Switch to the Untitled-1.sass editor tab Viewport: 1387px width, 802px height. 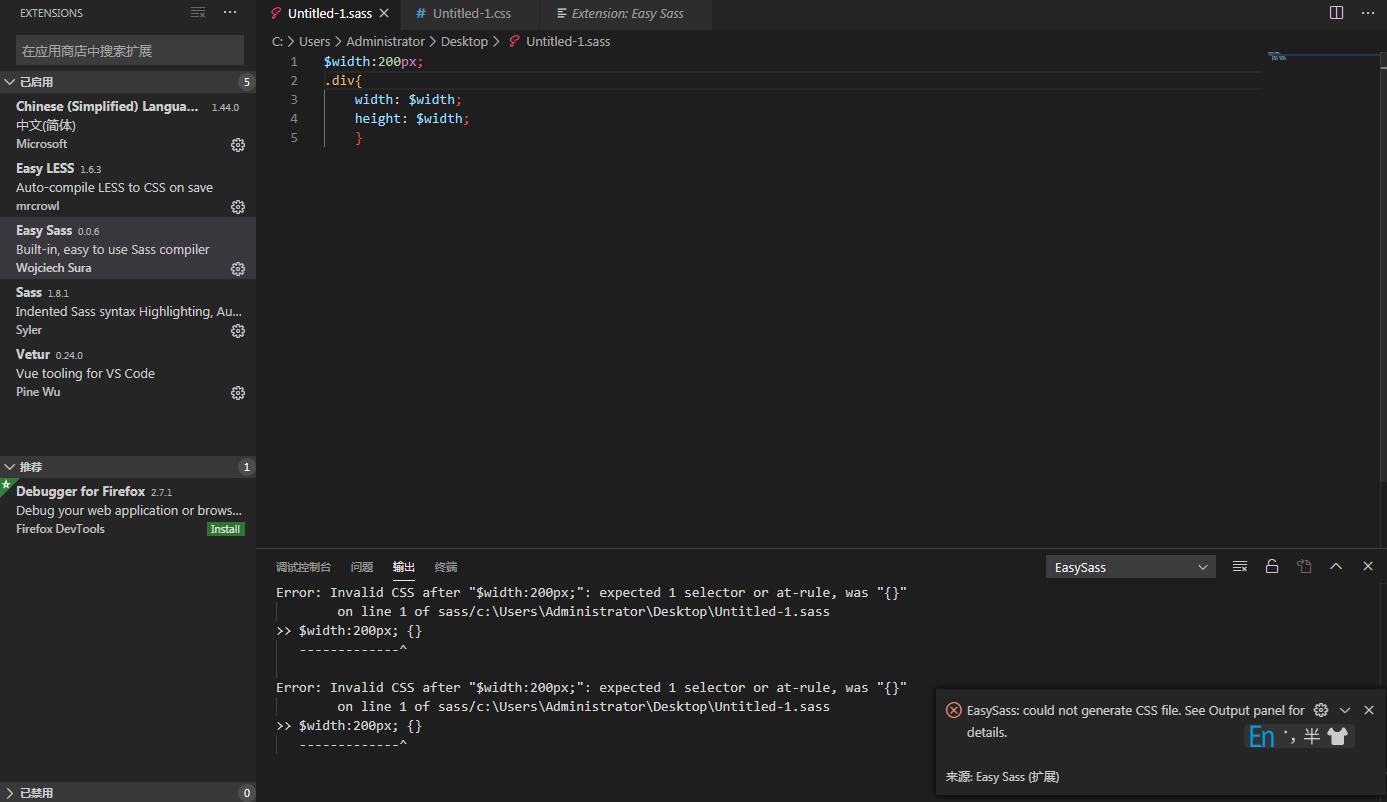coord(329,14)
